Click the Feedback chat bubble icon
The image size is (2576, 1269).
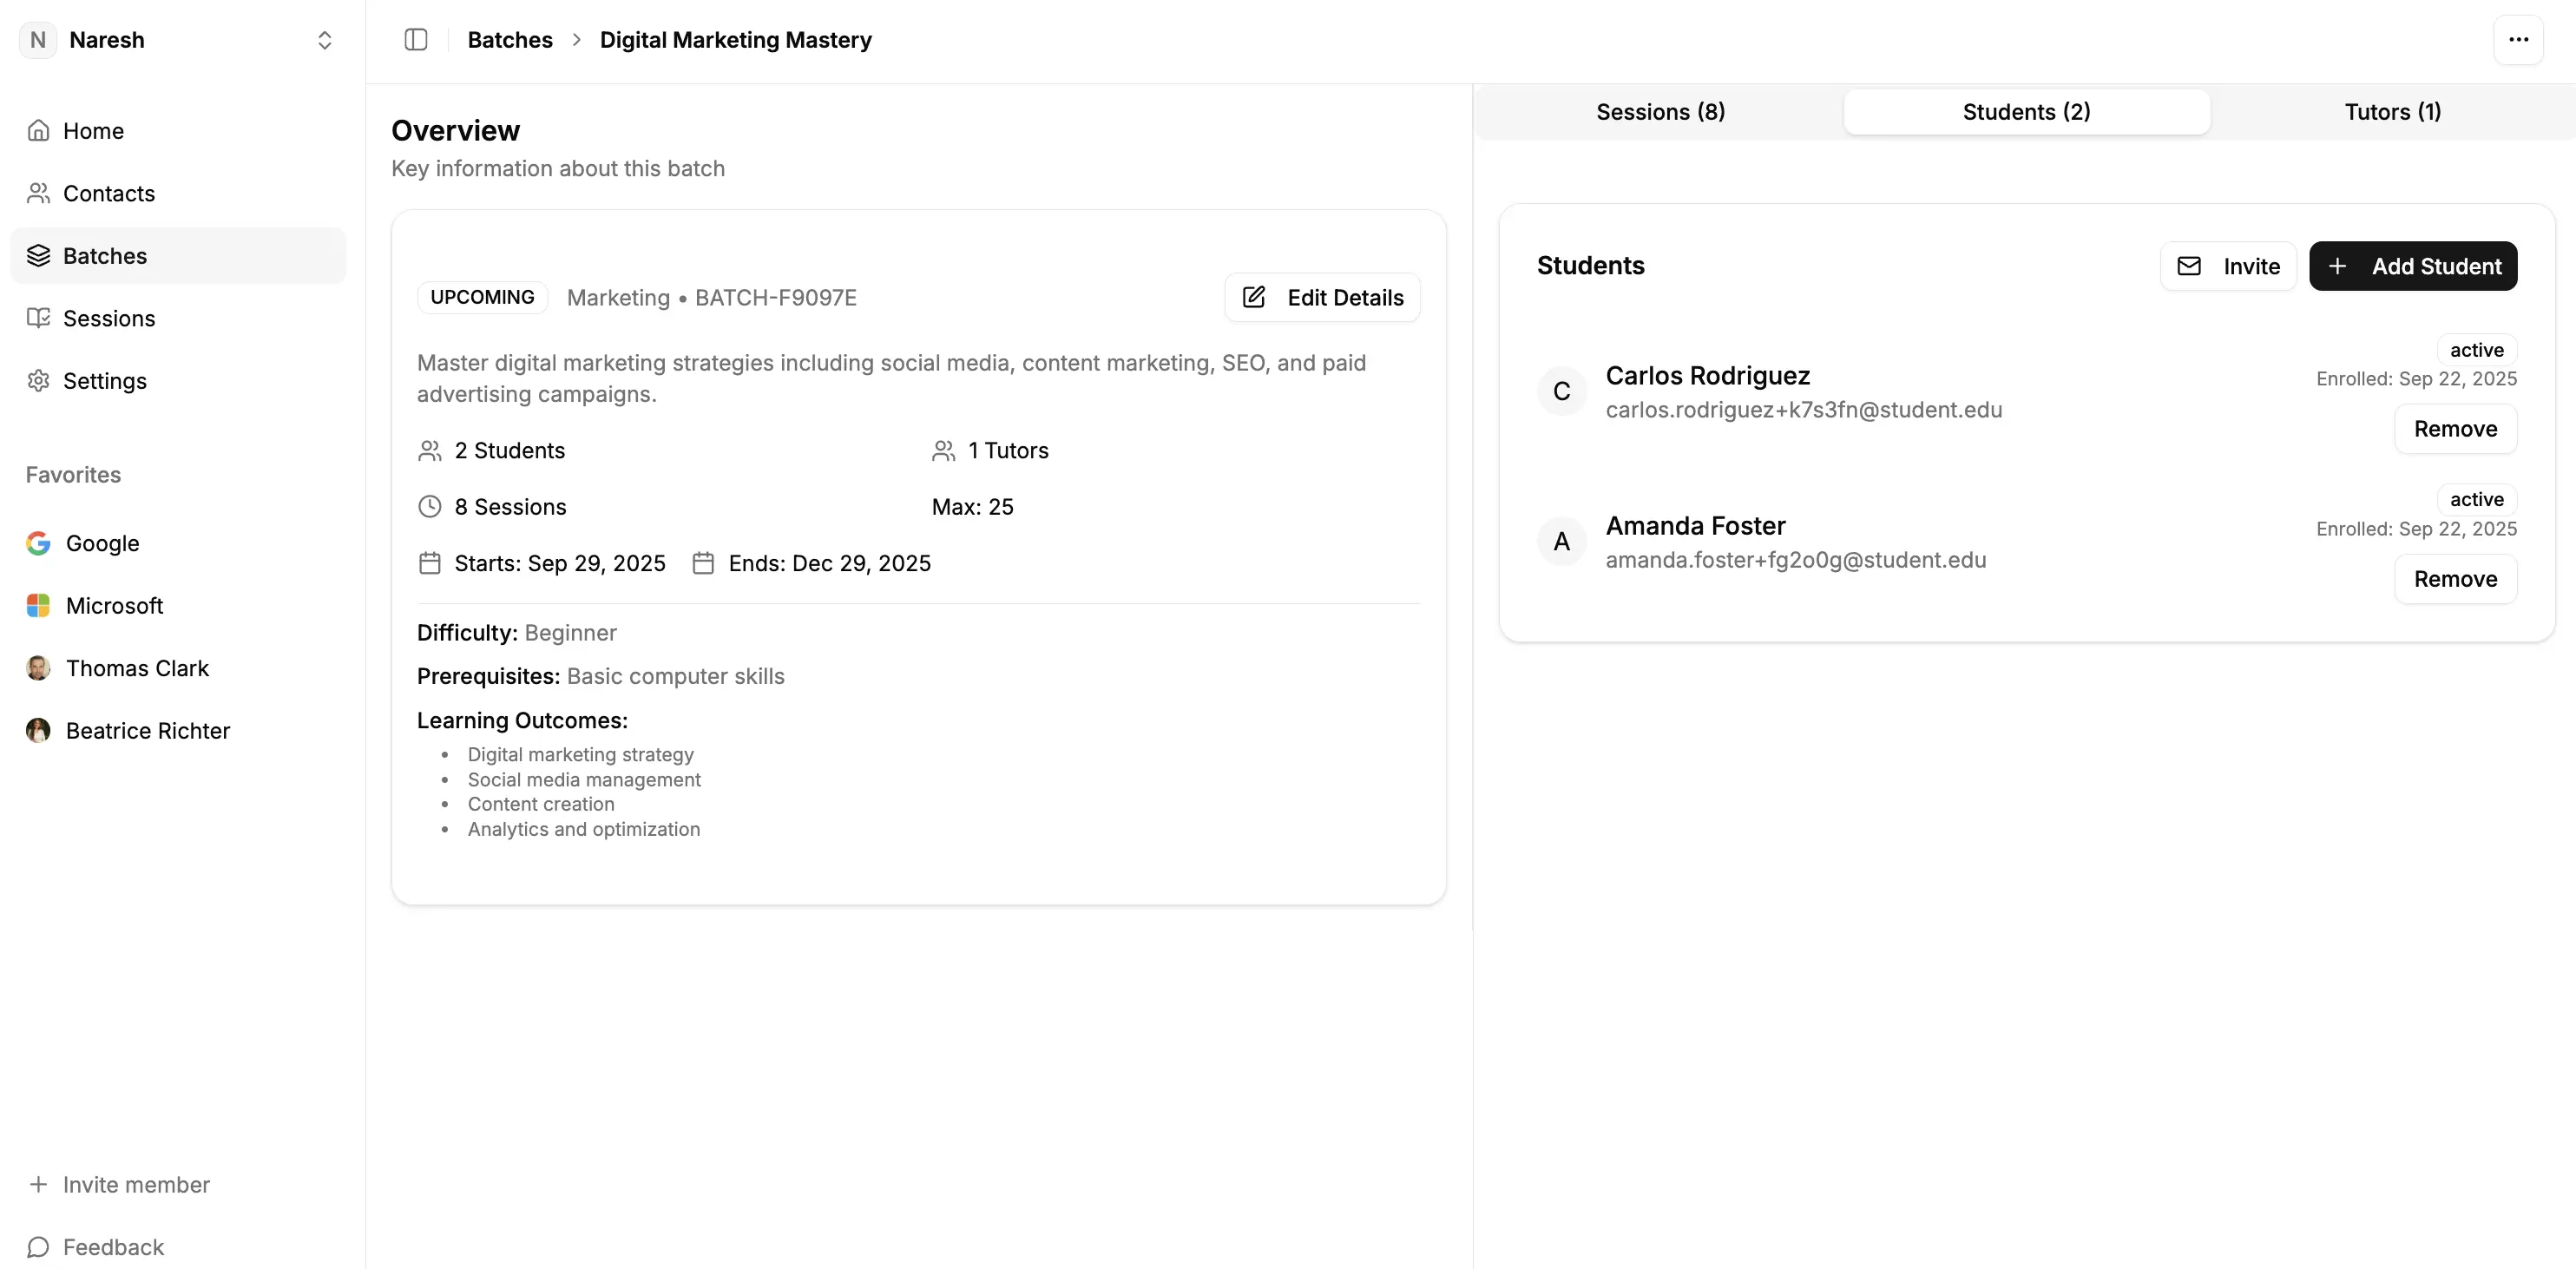coord(38,1247)
